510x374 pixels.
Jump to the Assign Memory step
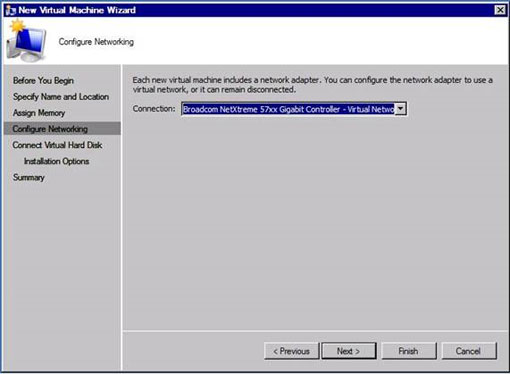coord(39,113)
